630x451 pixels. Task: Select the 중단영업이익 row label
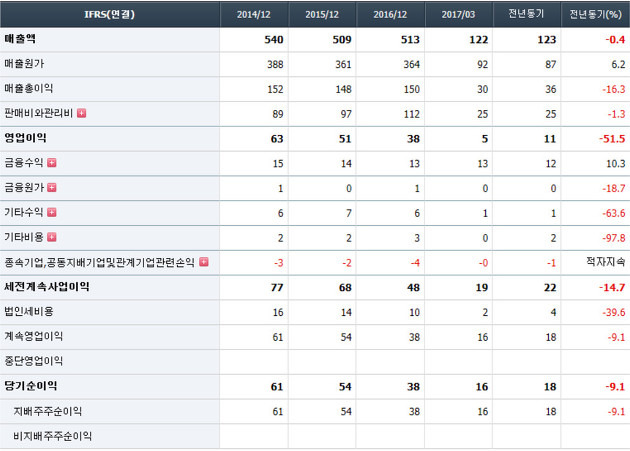coord(33,361)
